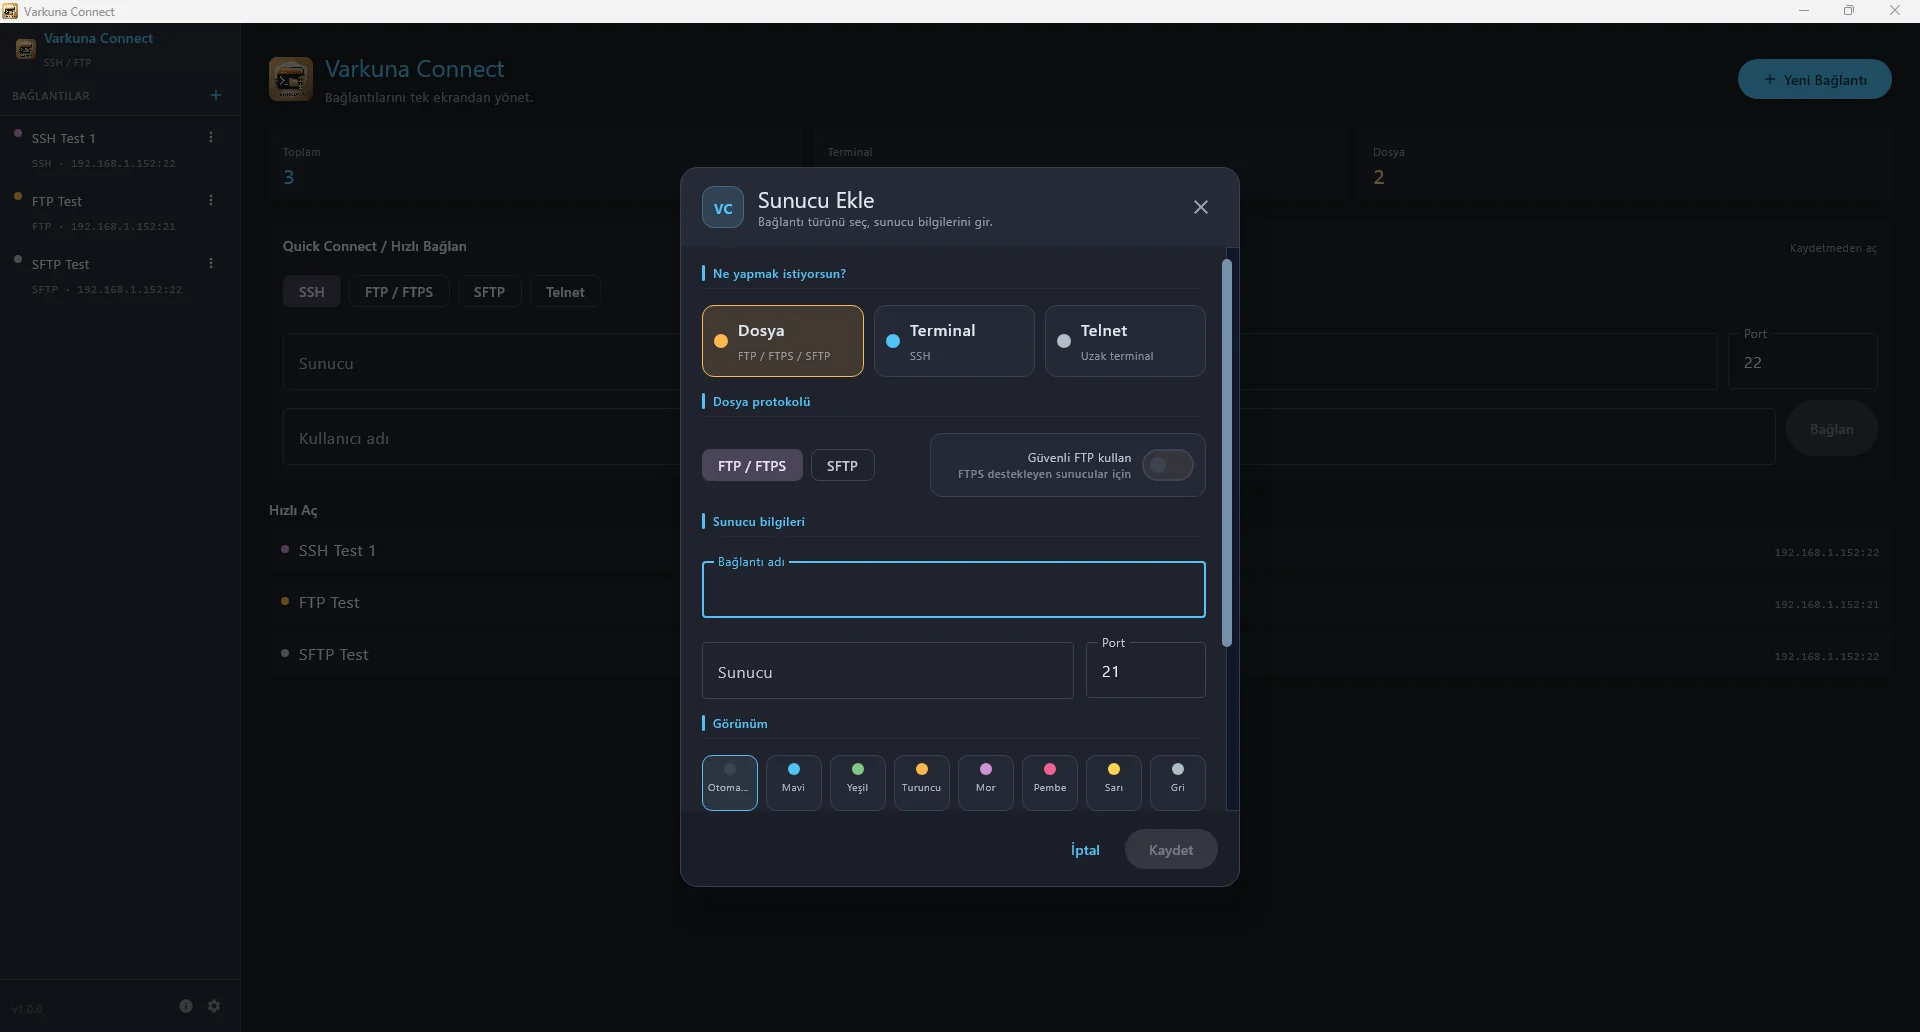
Task: Open options menu for FTP Test
Action: tap(210, 200)
